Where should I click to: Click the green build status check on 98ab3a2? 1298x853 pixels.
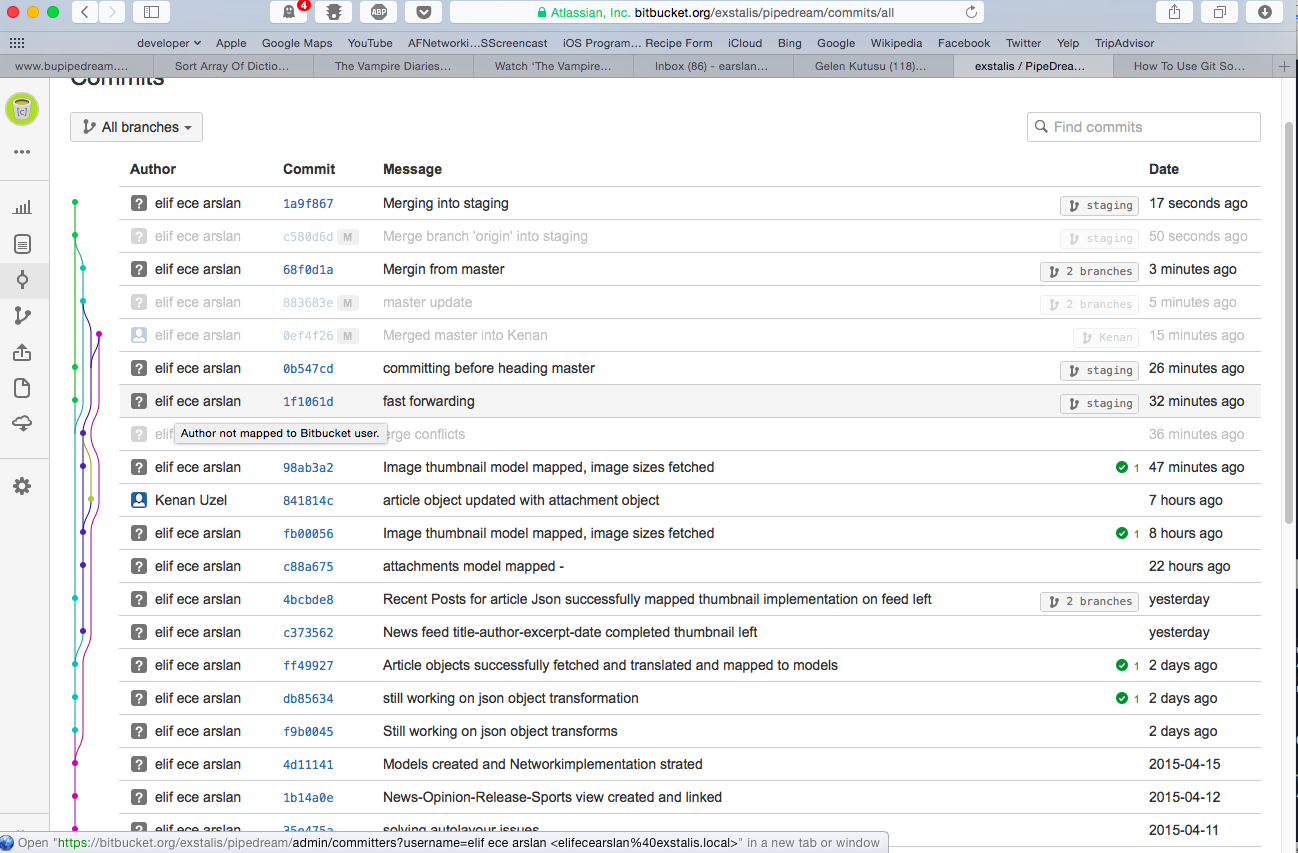coord(1122,467)
